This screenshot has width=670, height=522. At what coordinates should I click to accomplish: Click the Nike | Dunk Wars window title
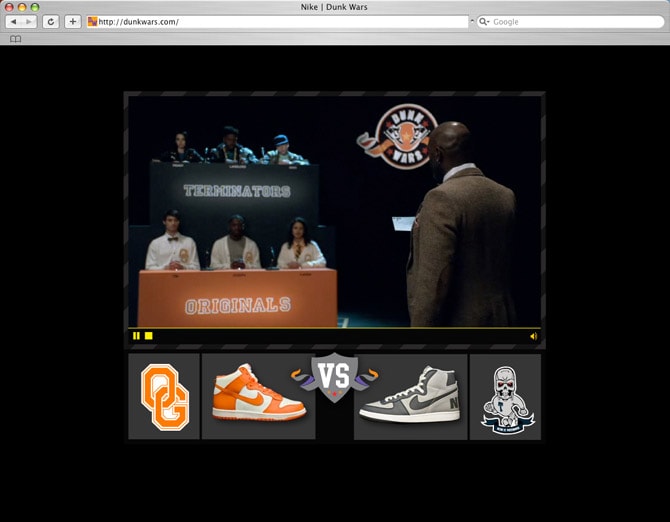pos(334,7)
